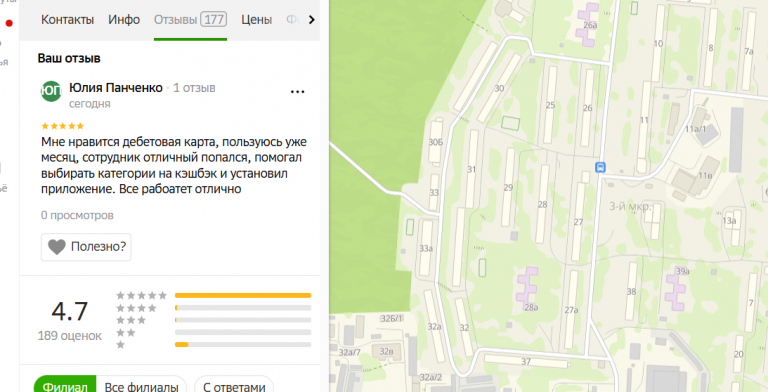This screenshot has width=768, height=392.
Task: Select building 10 on the map
Action: point(658,44)
